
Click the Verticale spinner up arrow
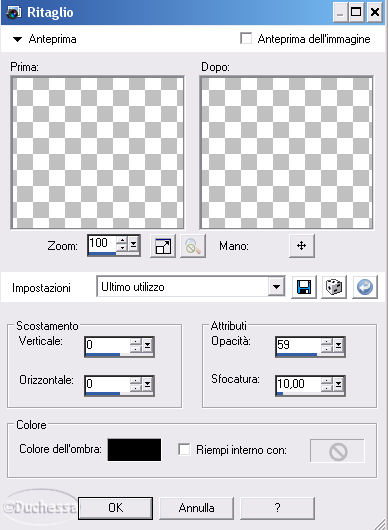[136, 341]
